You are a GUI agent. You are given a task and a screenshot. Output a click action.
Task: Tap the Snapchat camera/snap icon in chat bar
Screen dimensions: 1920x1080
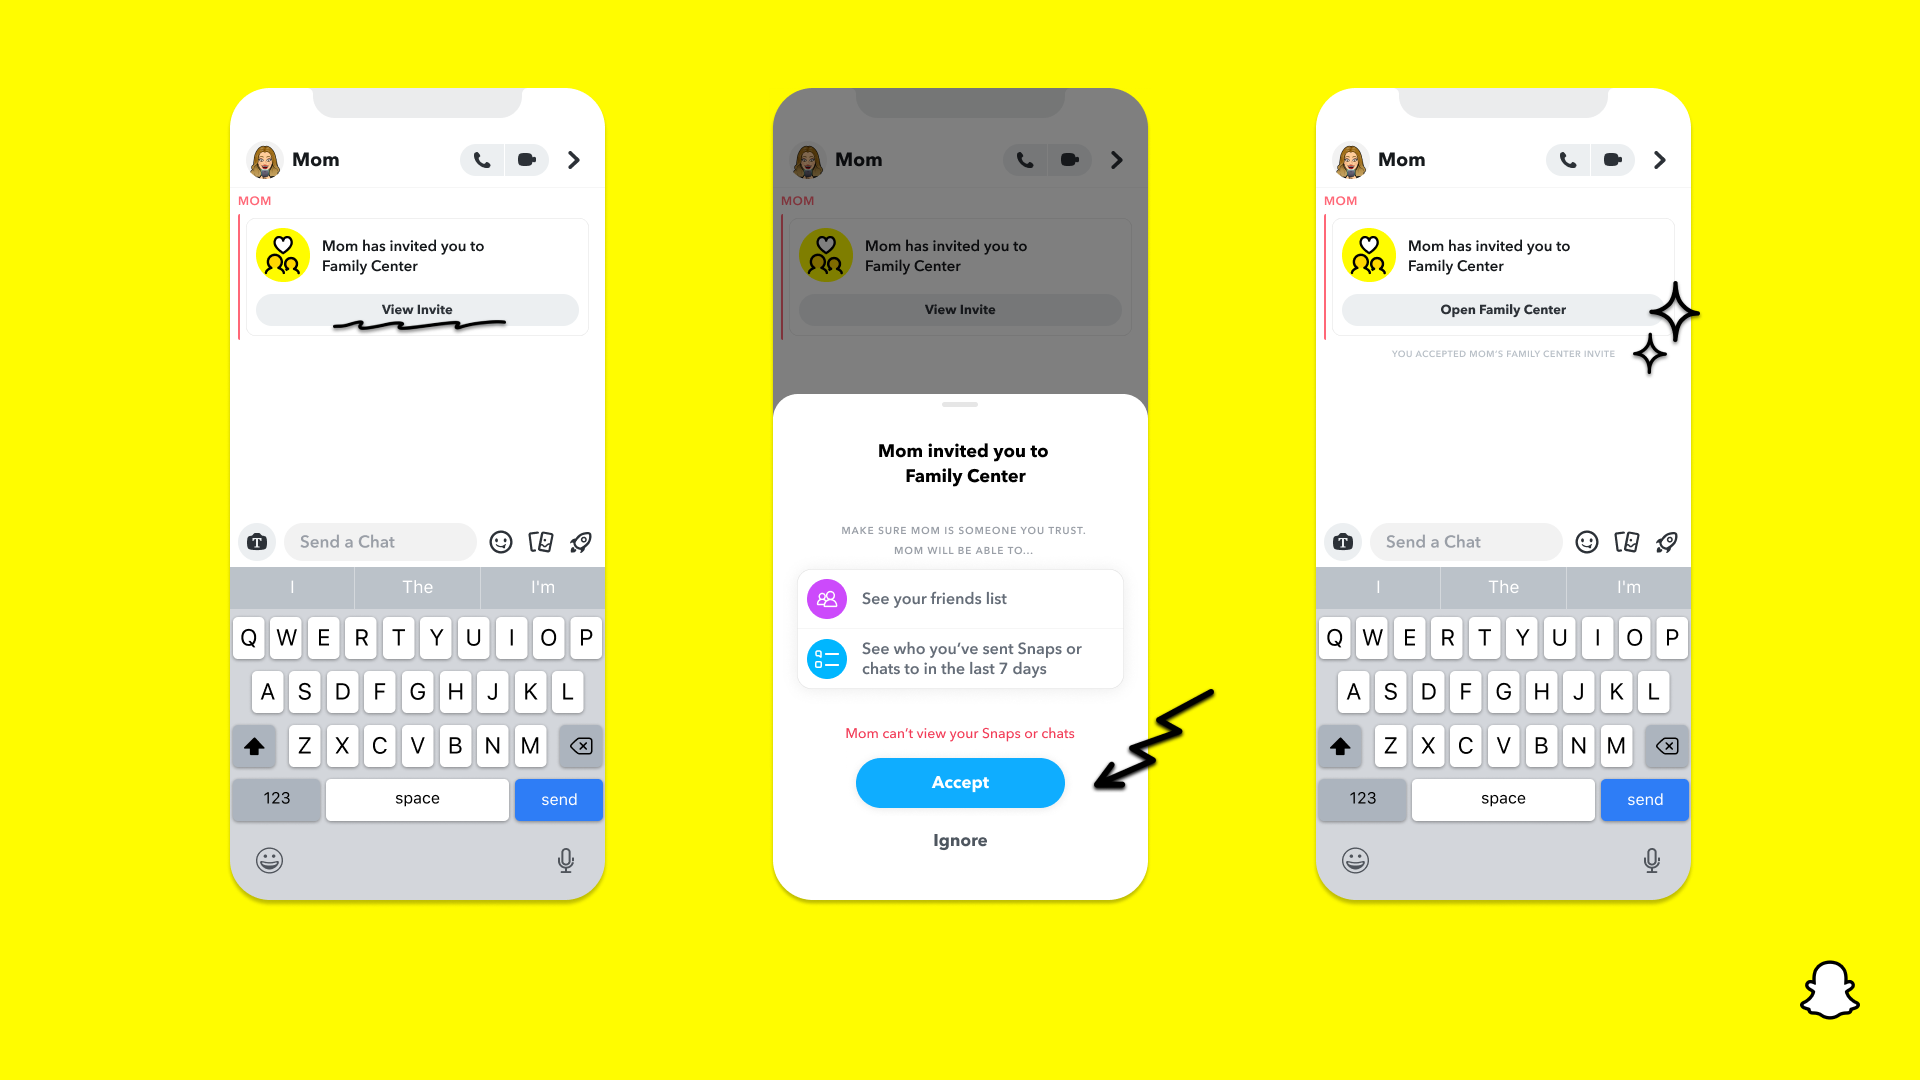tap(257, 541)
